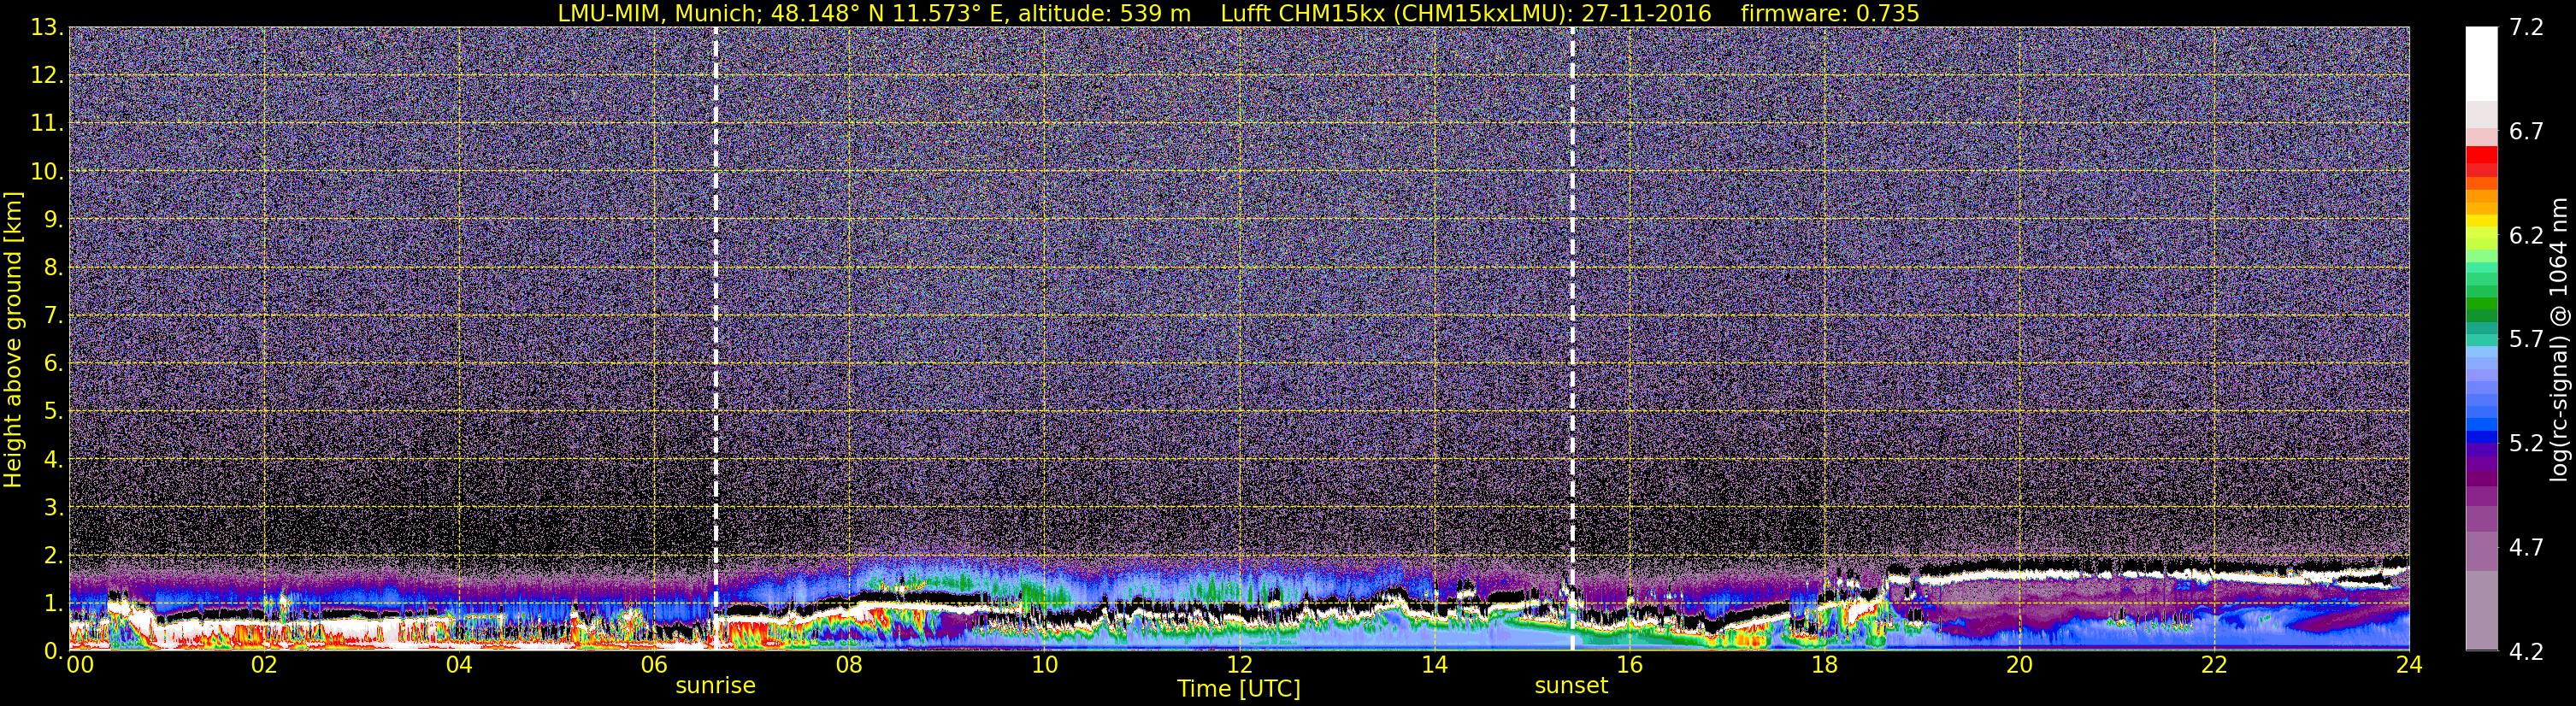
Task: Click the time axis tick label '20'
Action: [x=2019, y=666]
